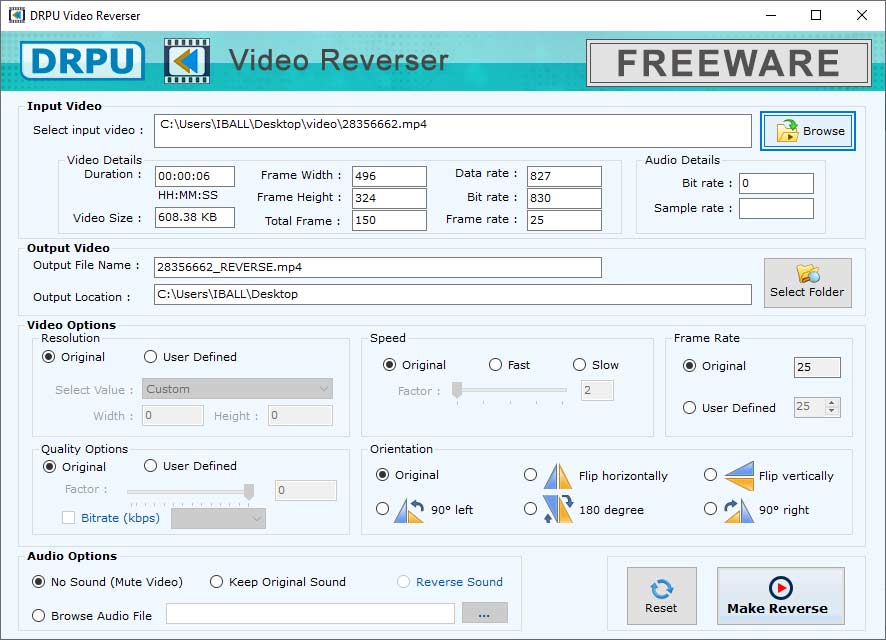The width and height of the screenshot is (886, 640).
Task: Click the app icon in title bar
Action: [16, 15]
